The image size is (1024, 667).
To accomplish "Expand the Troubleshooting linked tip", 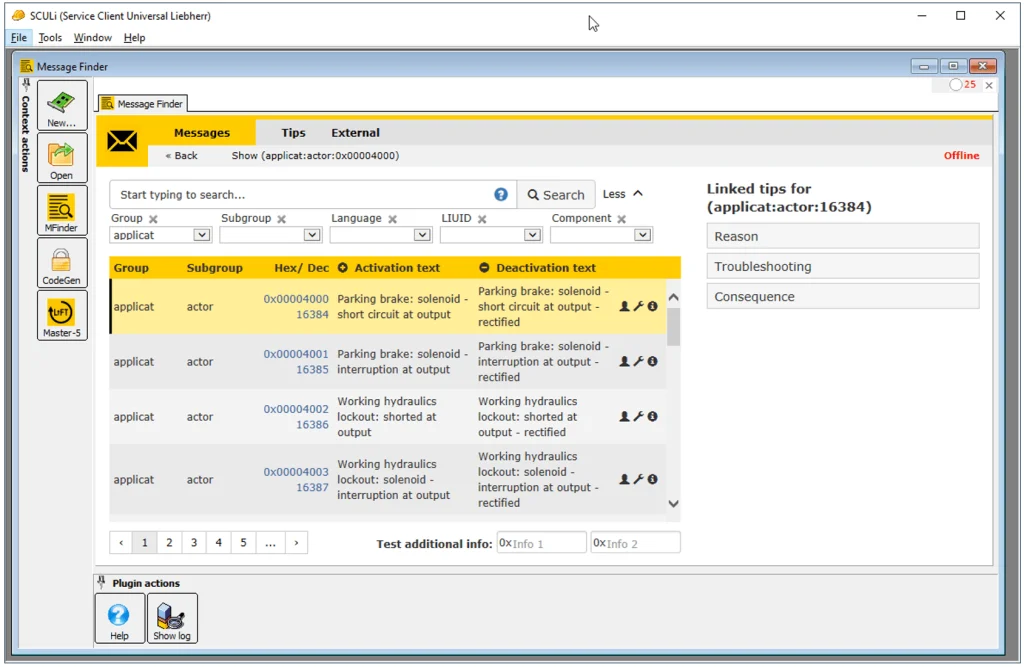I will (x=842, y=266).
